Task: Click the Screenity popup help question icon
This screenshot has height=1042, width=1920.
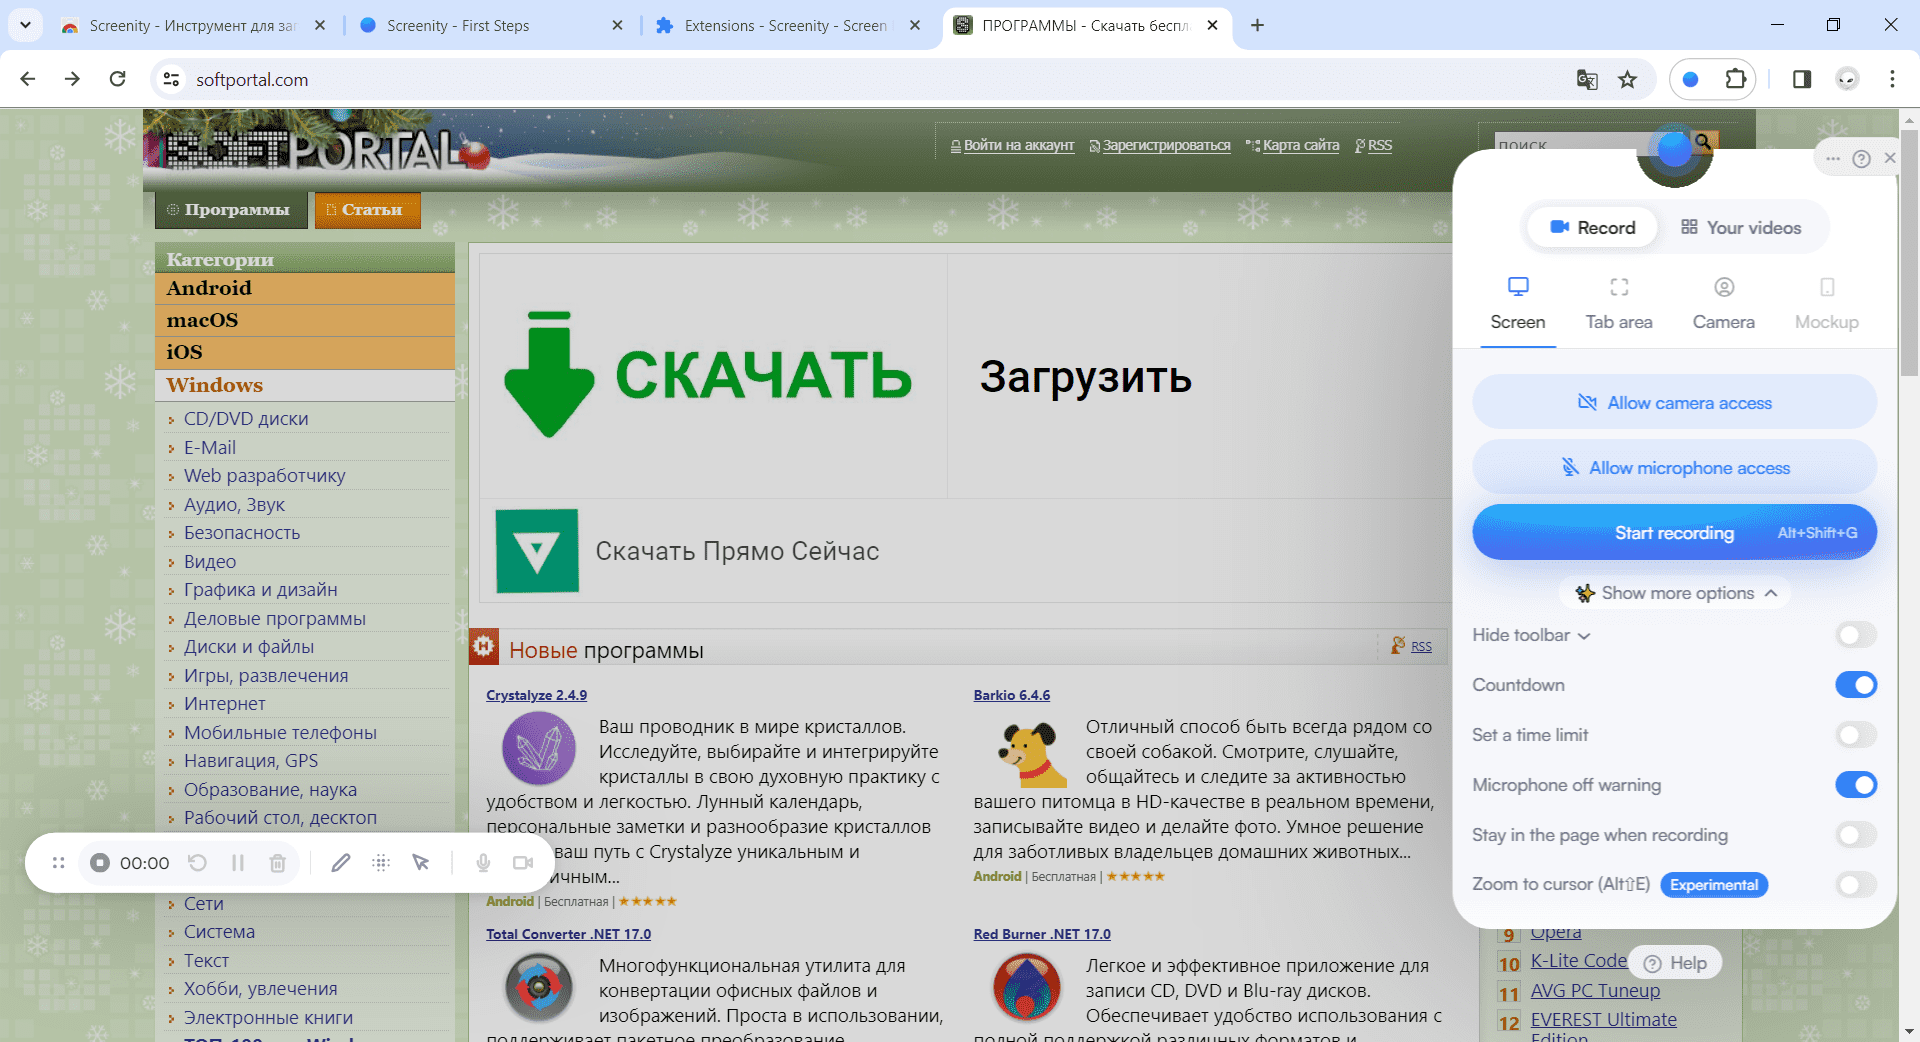Action: 1861,158
